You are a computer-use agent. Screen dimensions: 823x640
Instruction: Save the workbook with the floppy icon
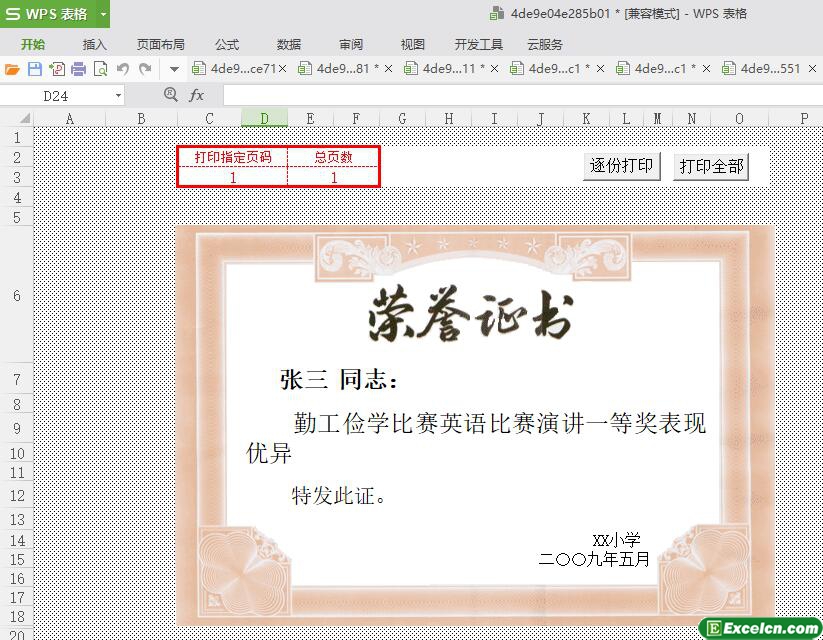pos(35,69)
